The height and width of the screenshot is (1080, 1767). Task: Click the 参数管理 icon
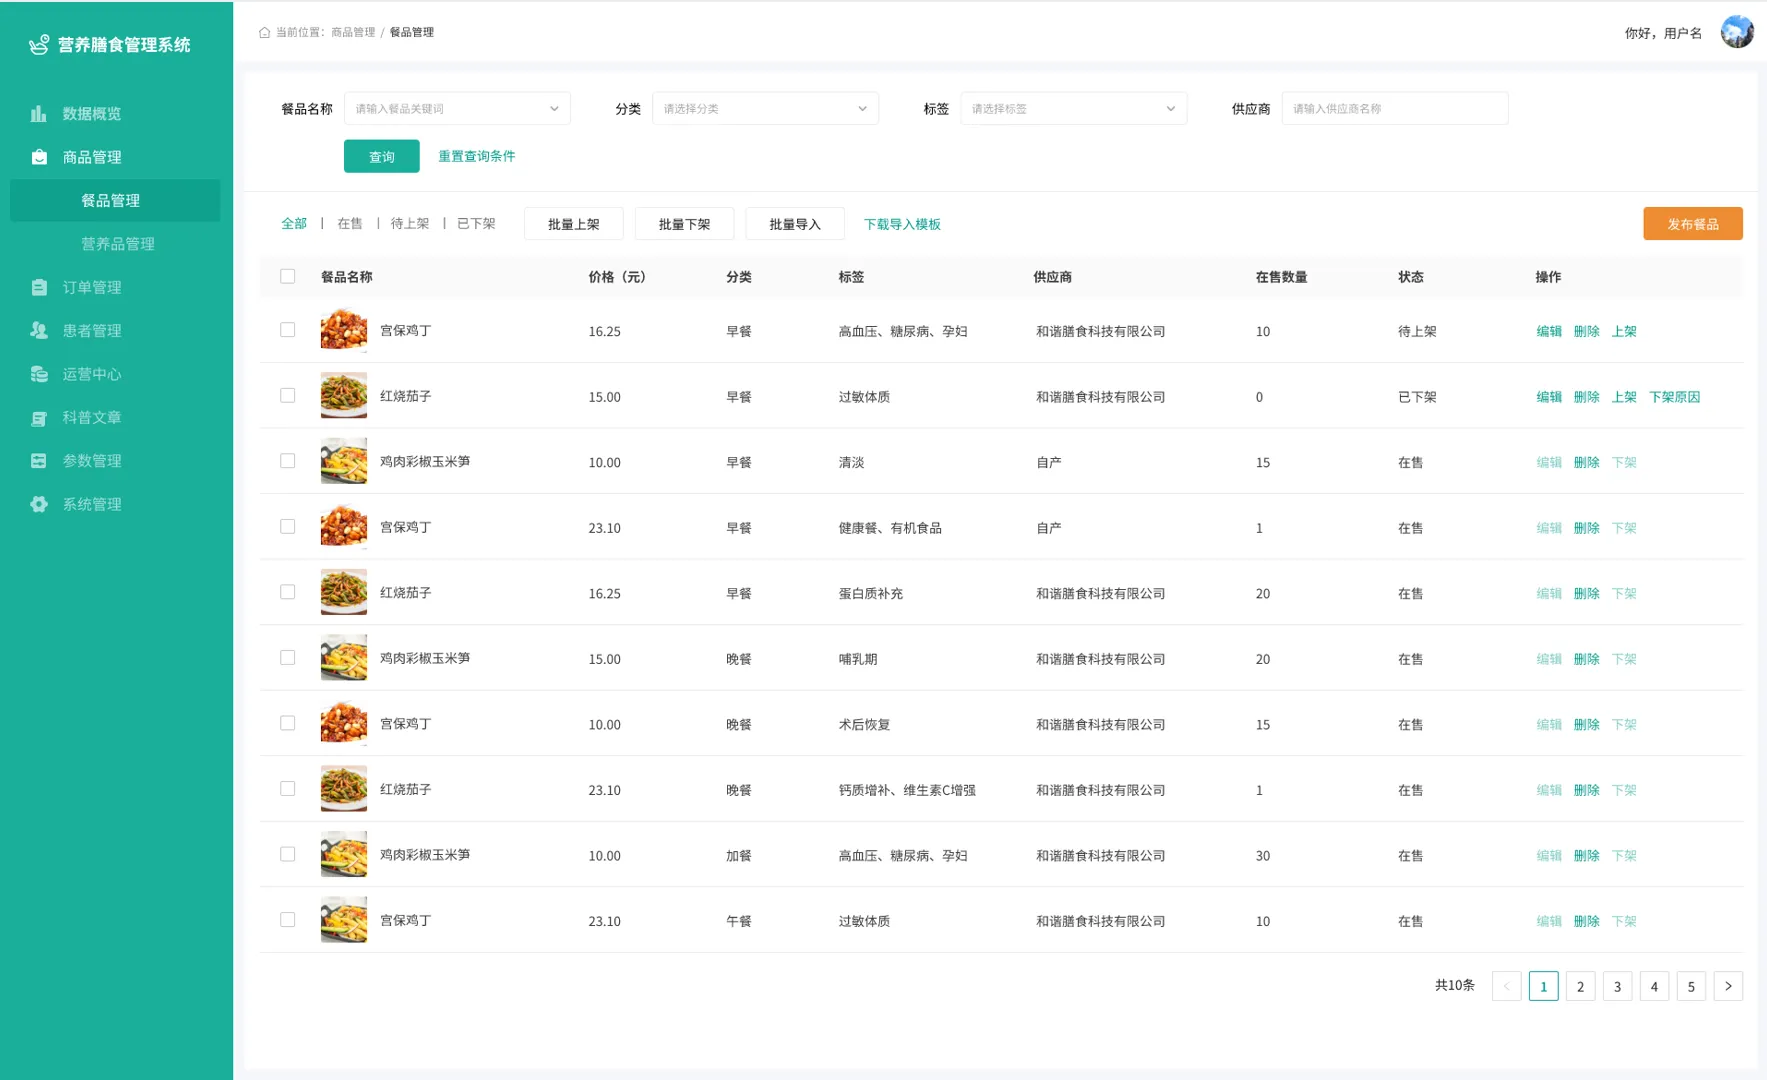[39, 461]
